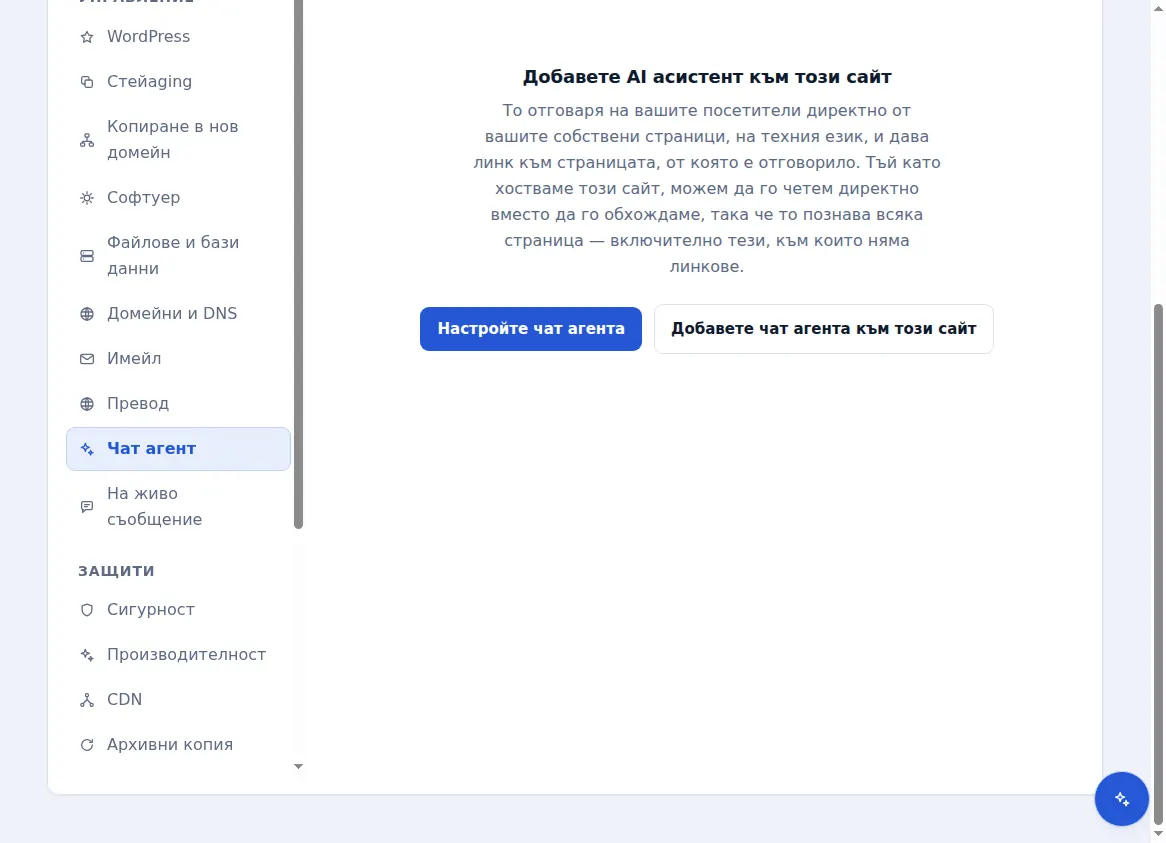This screenshot has height=843, width=1166.
Task: Select Копиране в нов домейн
Action: pyautogui.click(x=178, y=140)
